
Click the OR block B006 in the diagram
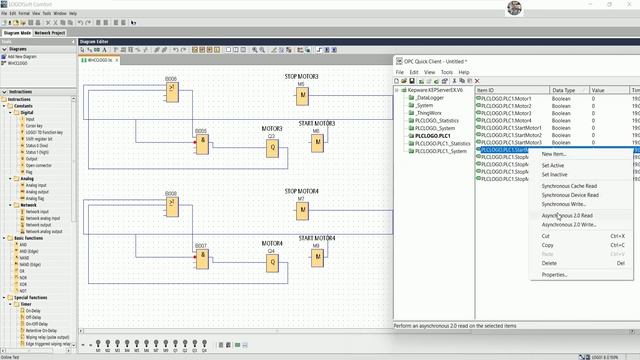pyautogui.click(x=172, y=92)
